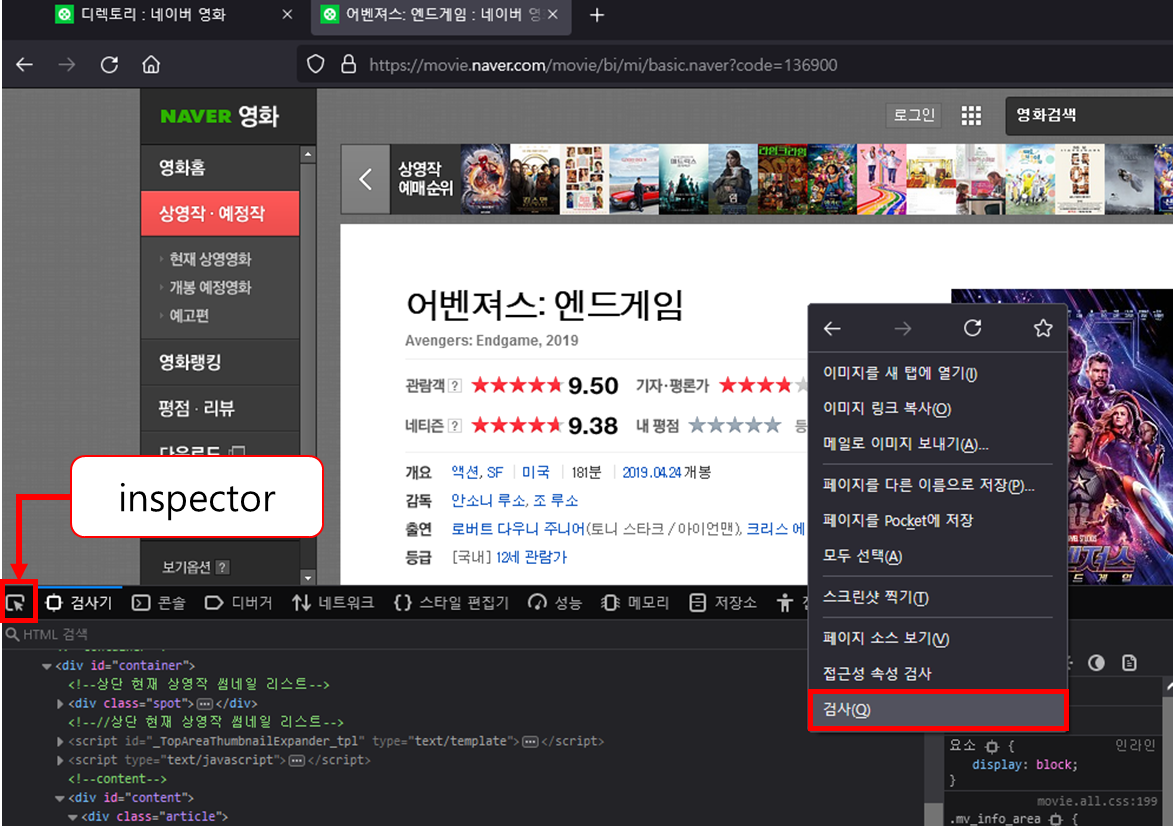Open the 성능 performance tab
The width and height of the screenshot is (1173, 826).
coord(554,602)
